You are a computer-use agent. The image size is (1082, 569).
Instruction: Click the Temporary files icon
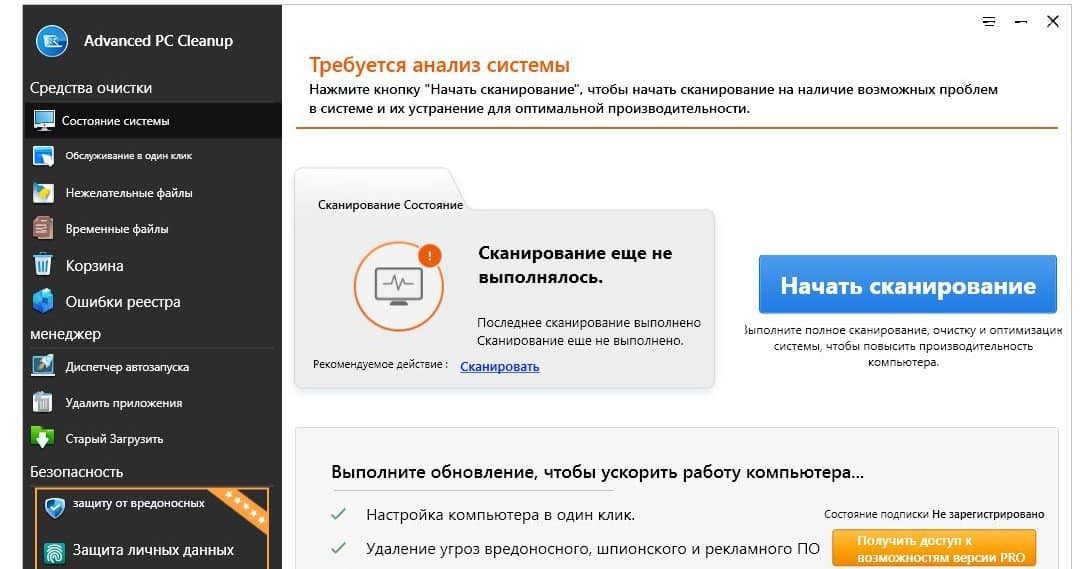point(43,228)
